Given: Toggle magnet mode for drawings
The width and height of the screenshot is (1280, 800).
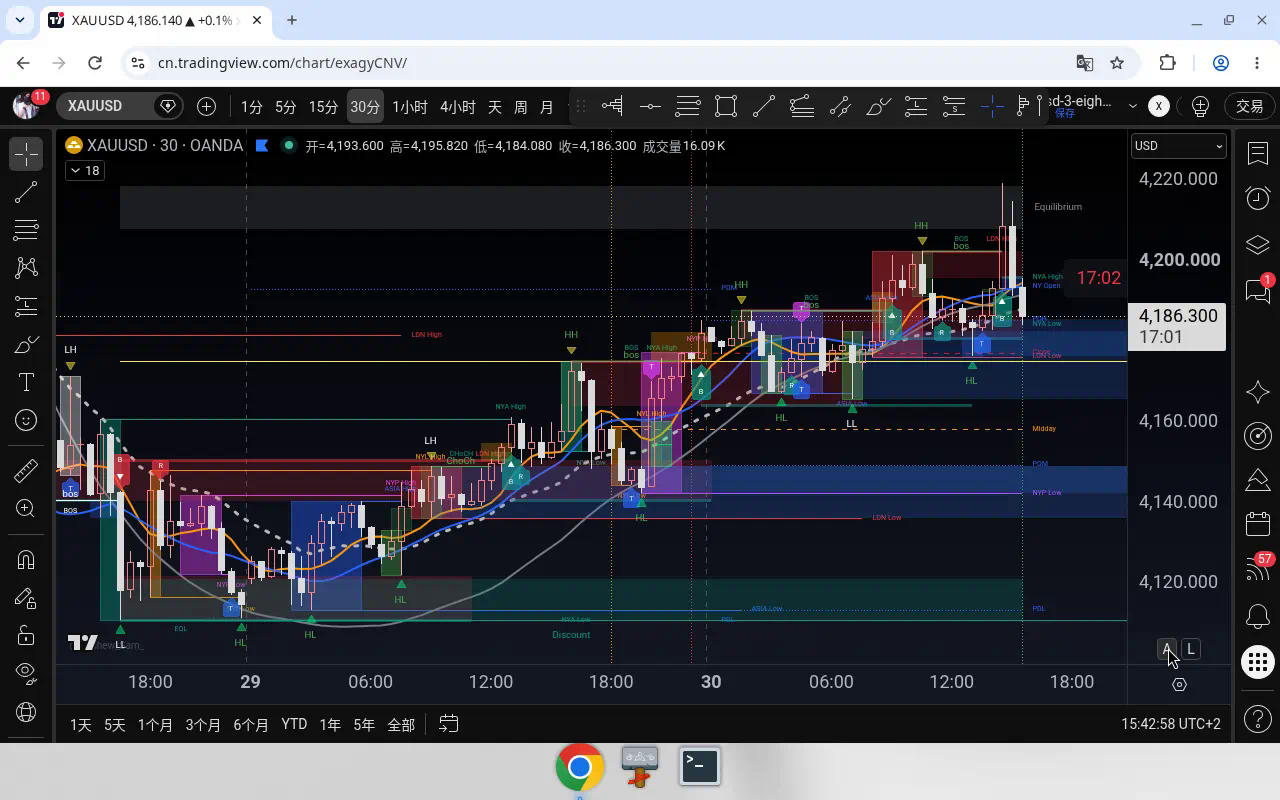Looking at the screenshot, I should [x=26, y=560].
